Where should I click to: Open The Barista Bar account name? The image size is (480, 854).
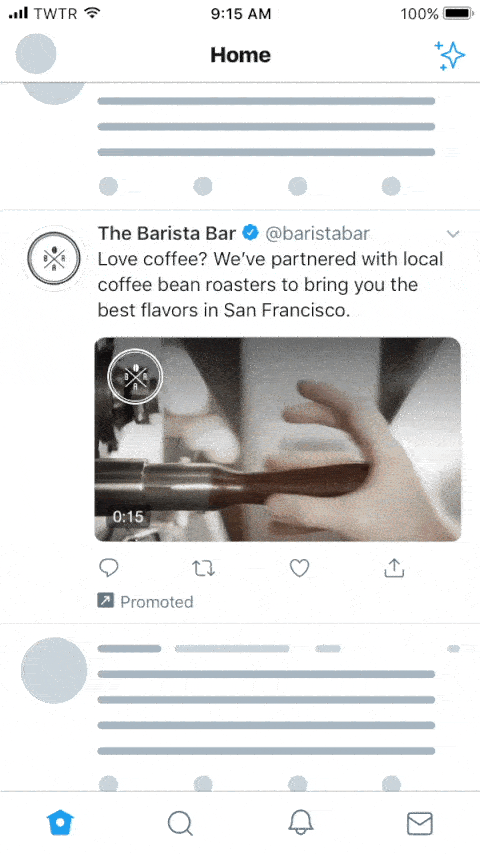[167, 233]
